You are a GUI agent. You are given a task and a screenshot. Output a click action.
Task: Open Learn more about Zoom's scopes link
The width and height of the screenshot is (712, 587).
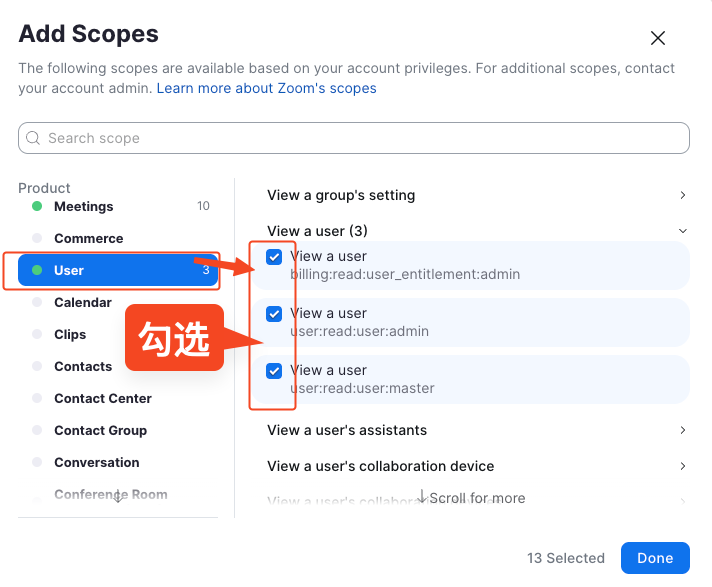click(266, 88)
